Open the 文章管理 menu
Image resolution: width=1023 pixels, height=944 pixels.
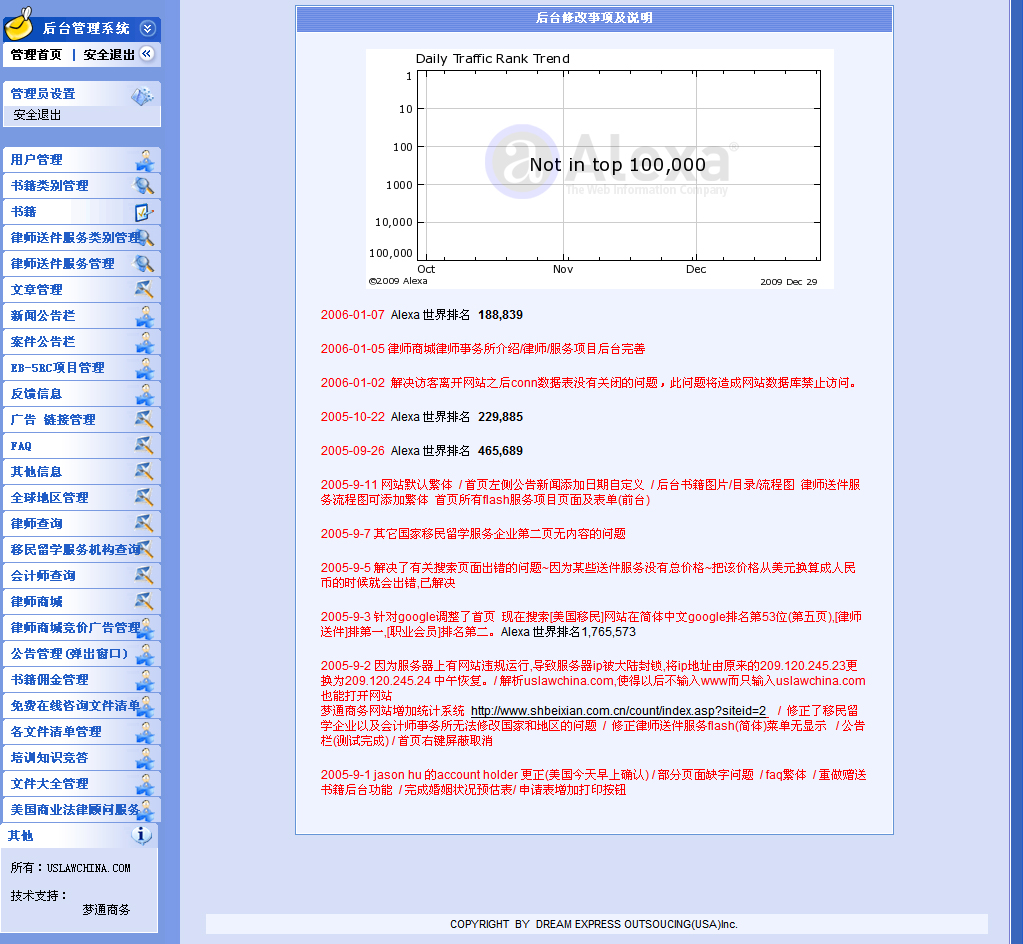(82, 290)
